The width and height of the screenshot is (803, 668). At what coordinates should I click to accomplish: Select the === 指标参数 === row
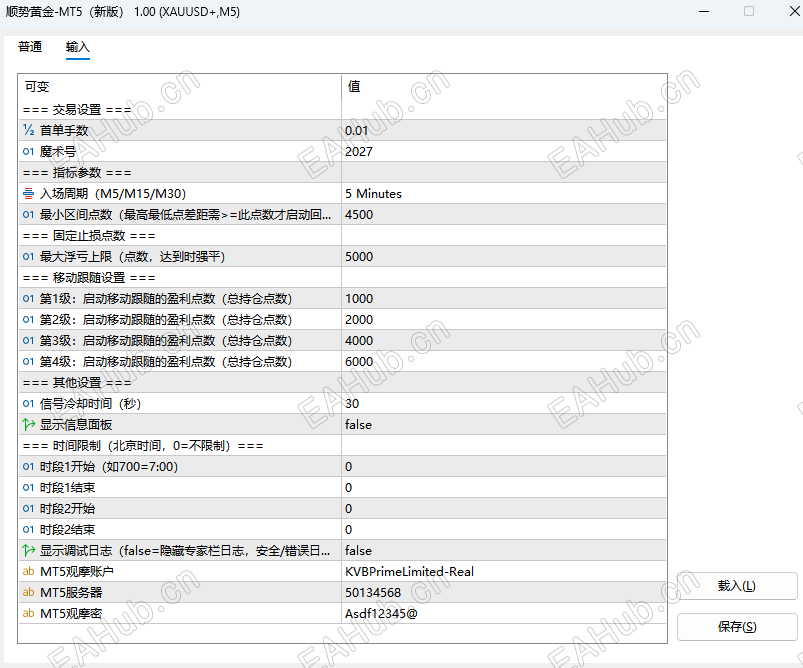(342, 173)
